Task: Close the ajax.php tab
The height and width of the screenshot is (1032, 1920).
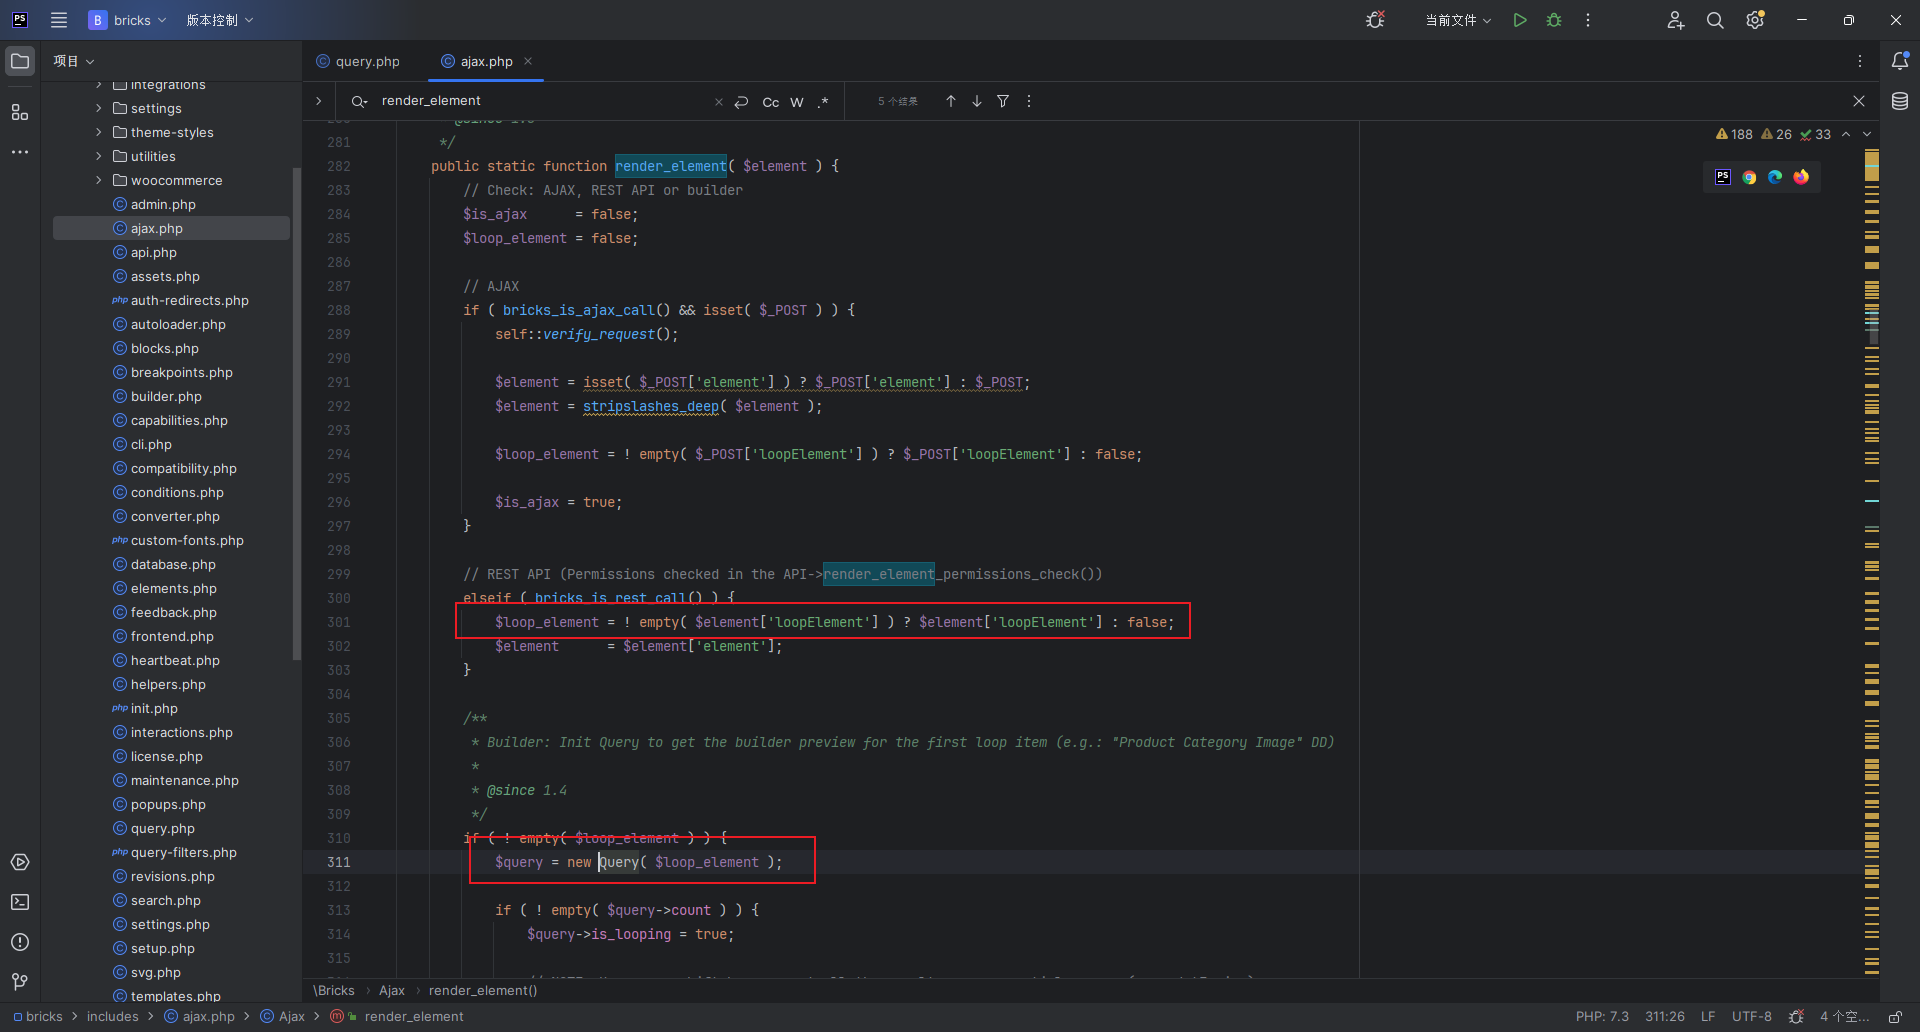Action: (528, 61)
